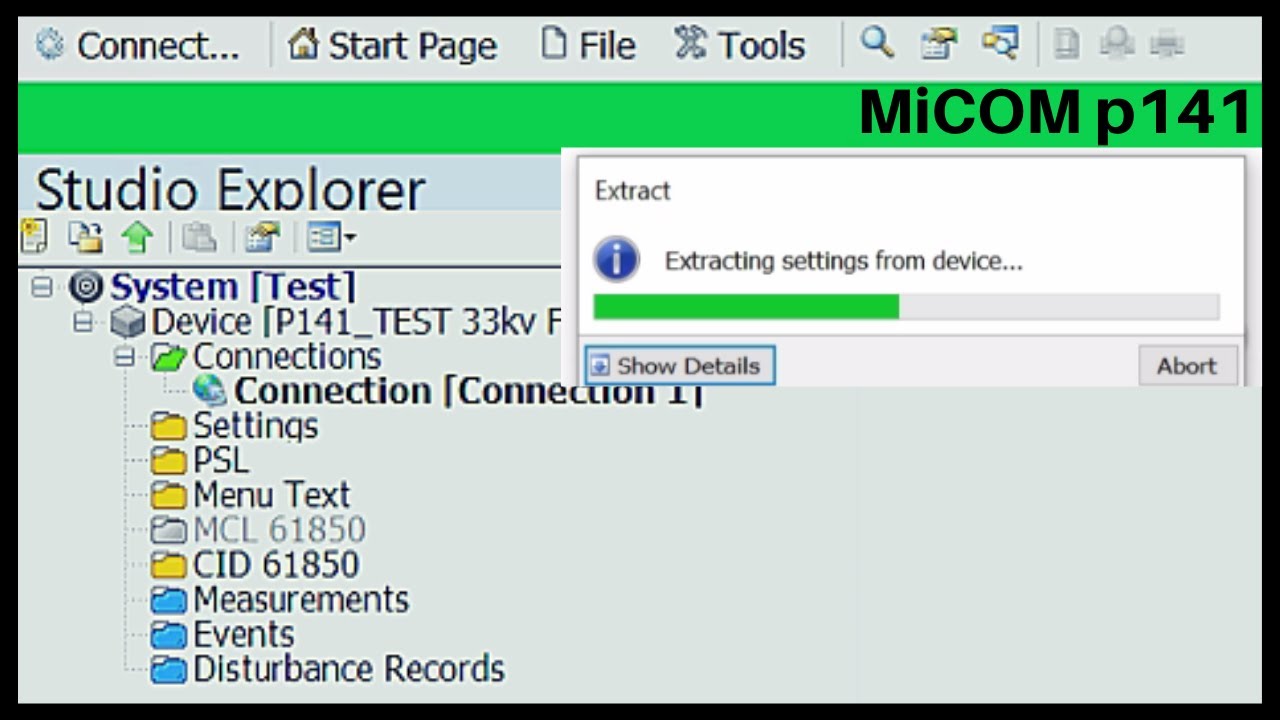The image size is (1280, 720).
Task: Click the target icon beside System [Test]
Action: 87,287
